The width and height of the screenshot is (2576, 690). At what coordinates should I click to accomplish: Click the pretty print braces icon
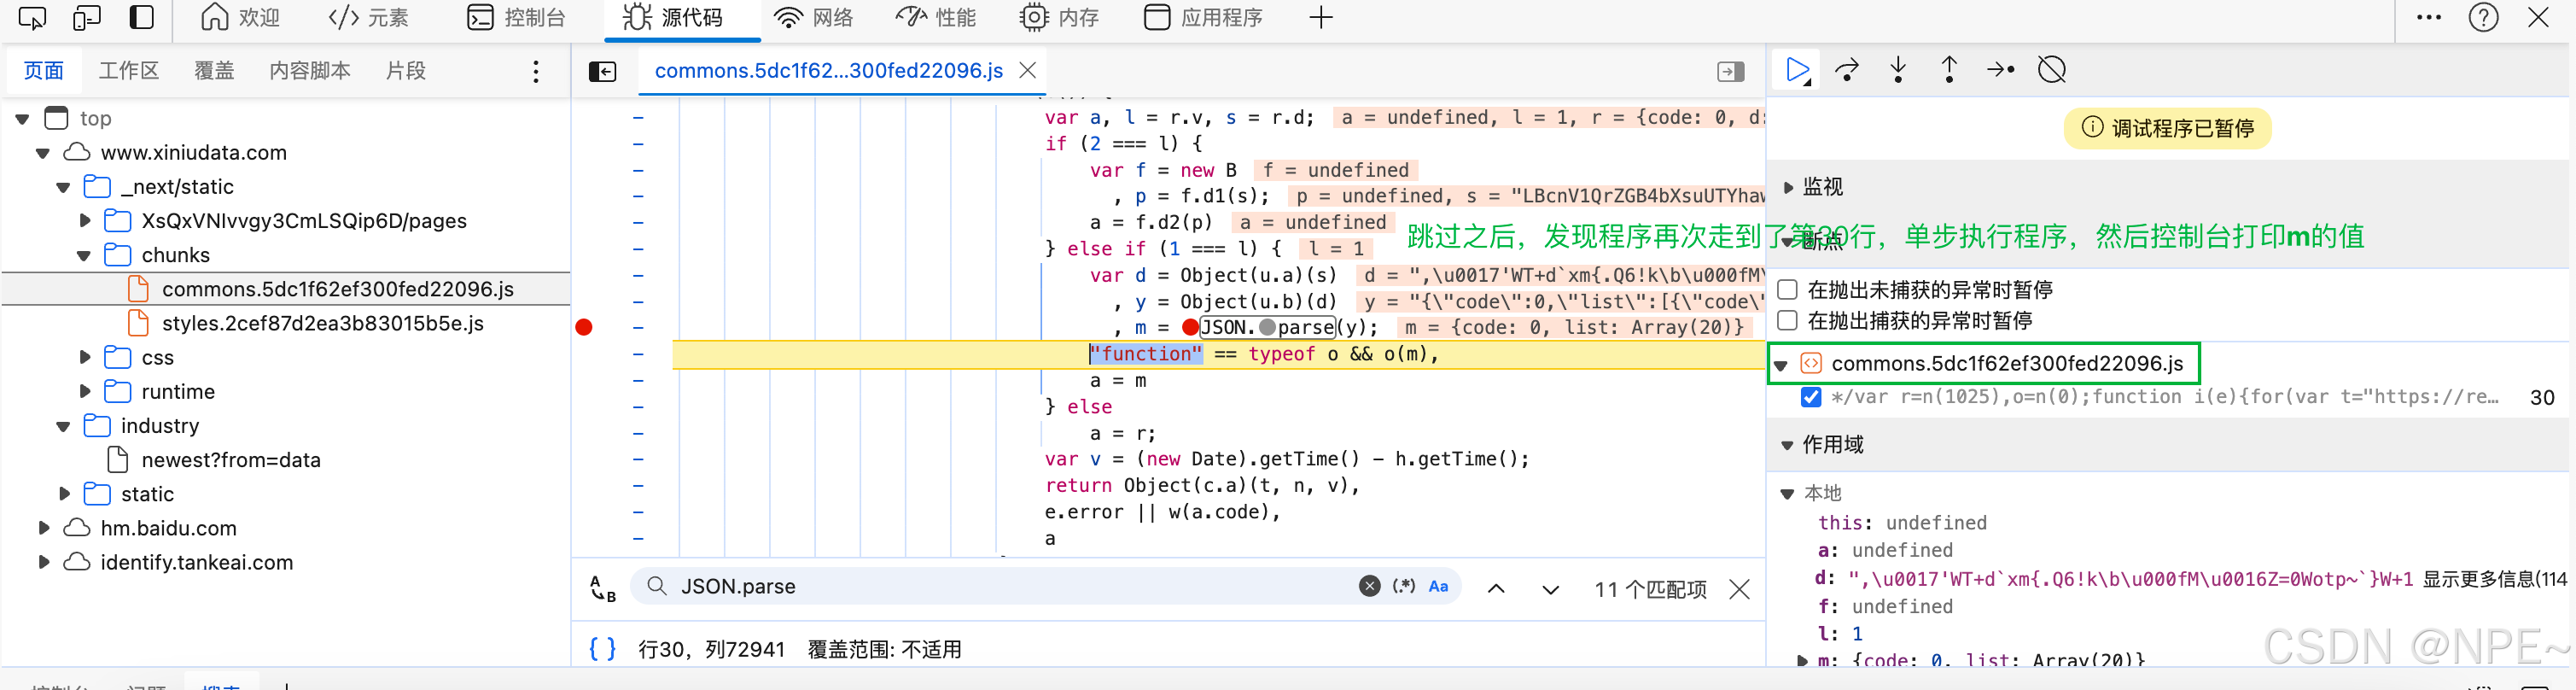pos(602,649)
